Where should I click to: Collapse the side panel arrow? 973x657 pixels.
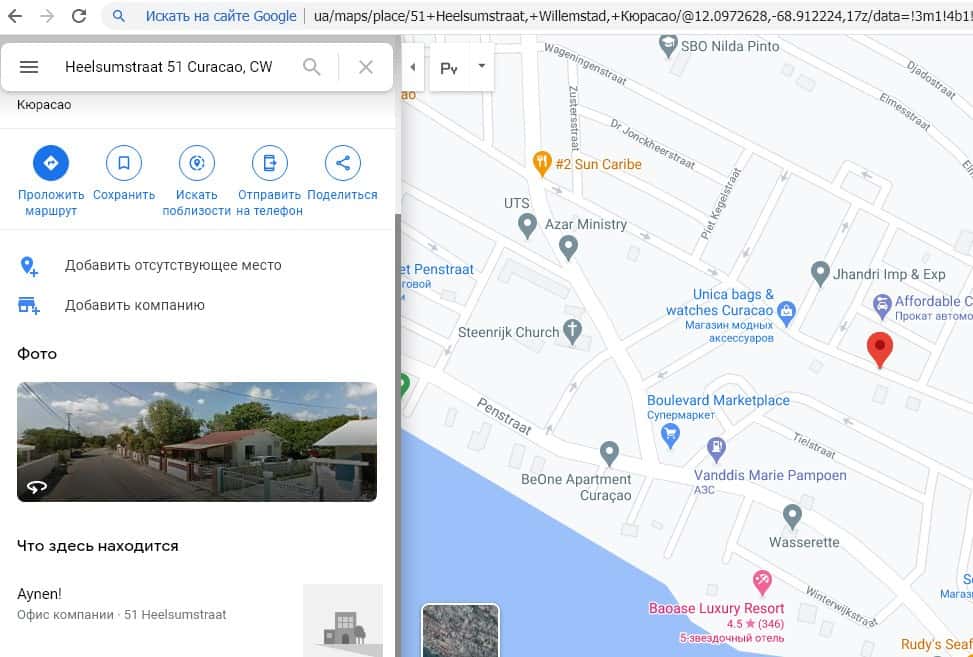click(x=413, y=67)
